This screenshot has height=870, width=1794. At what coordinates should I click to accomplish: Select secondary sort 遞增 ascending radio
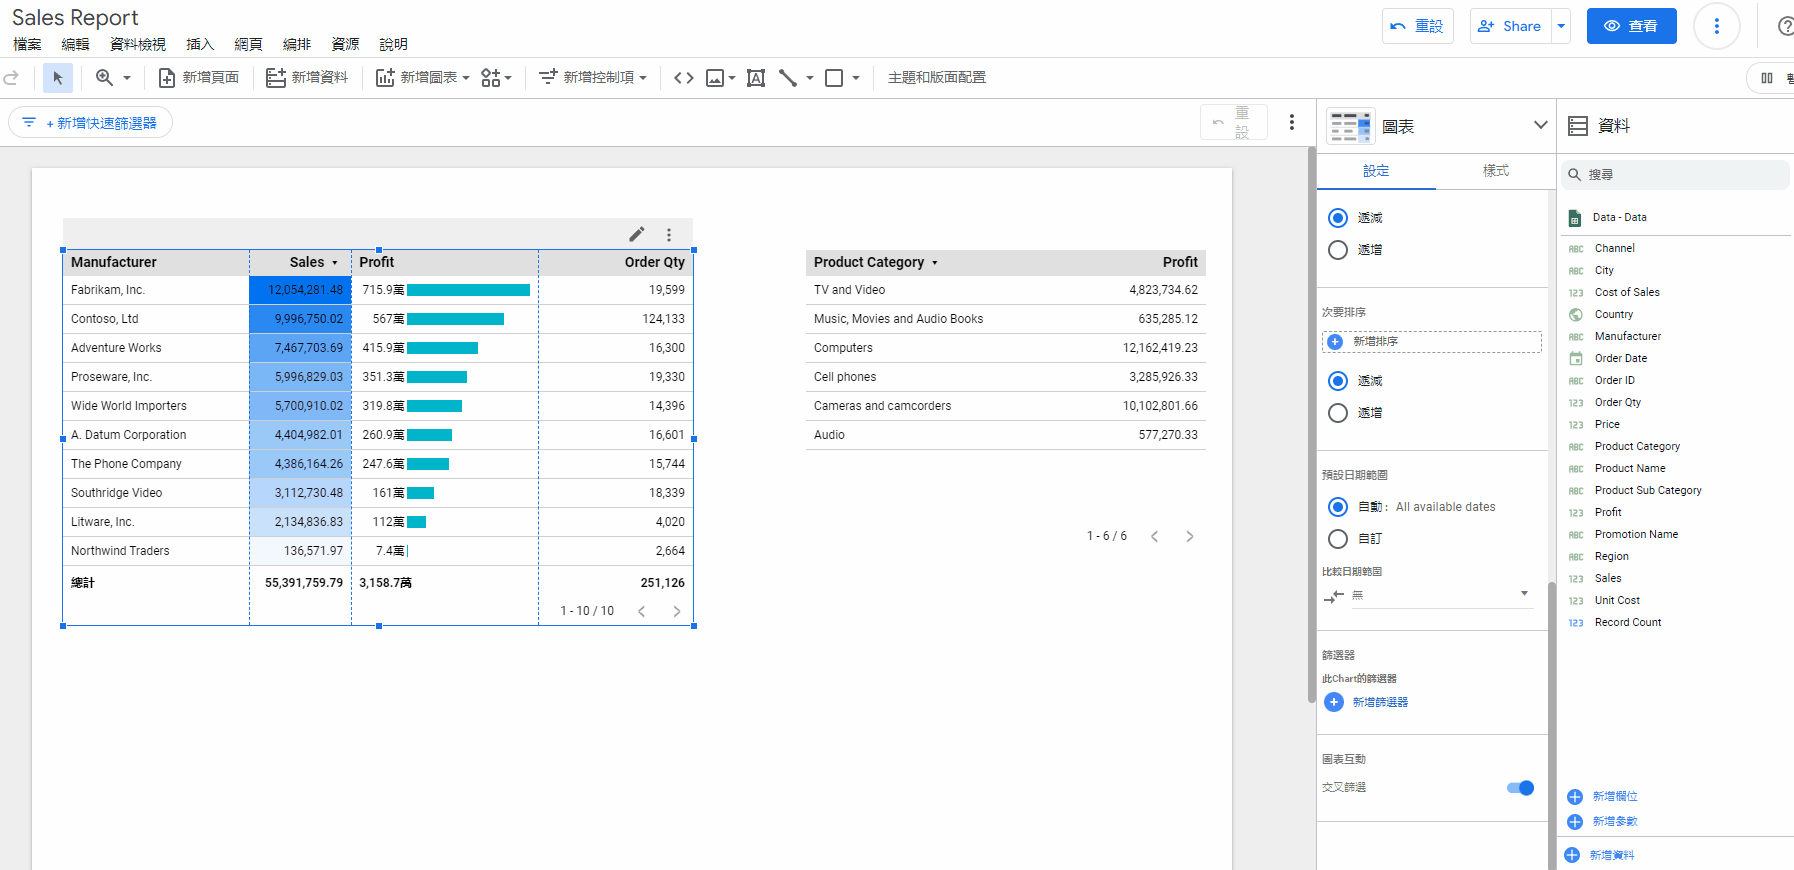point(1338,413)
